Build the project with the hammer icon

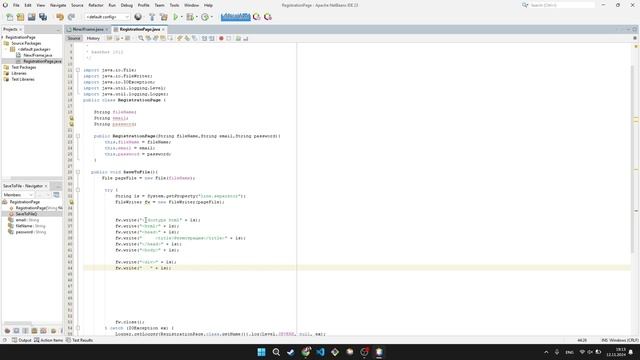152,17
